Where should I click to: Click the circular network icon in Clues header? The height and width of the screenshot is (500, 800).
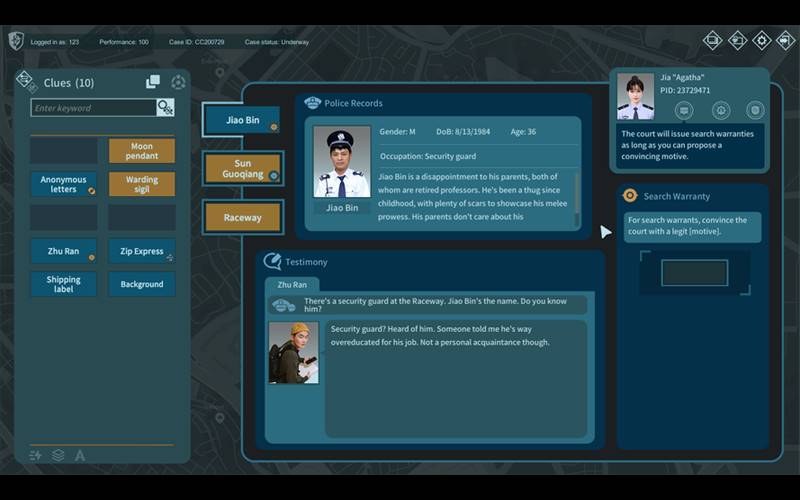coord(178,82)
